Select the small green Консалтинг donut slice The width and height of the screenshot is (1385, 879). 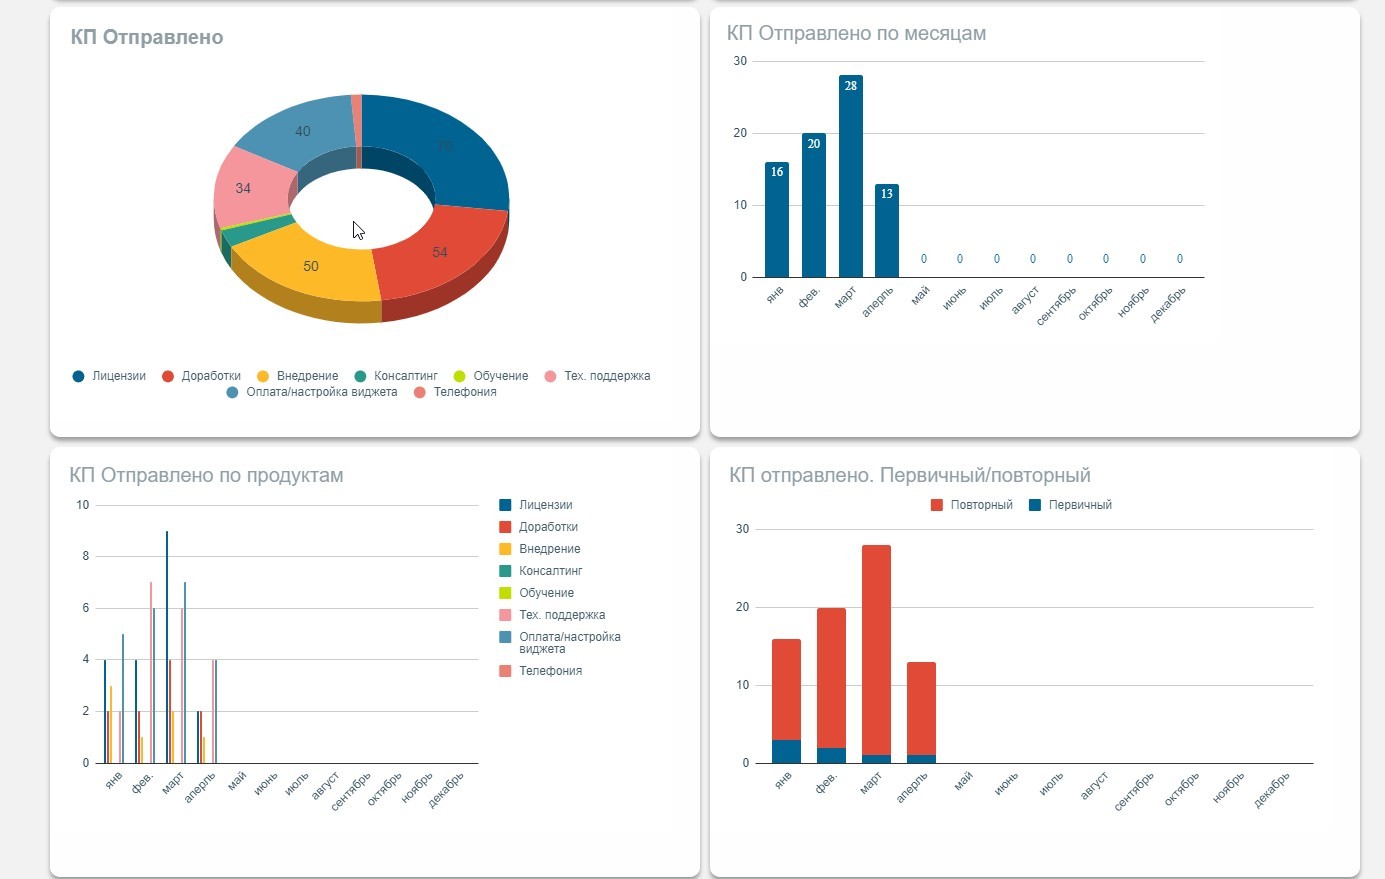point(256,230)
